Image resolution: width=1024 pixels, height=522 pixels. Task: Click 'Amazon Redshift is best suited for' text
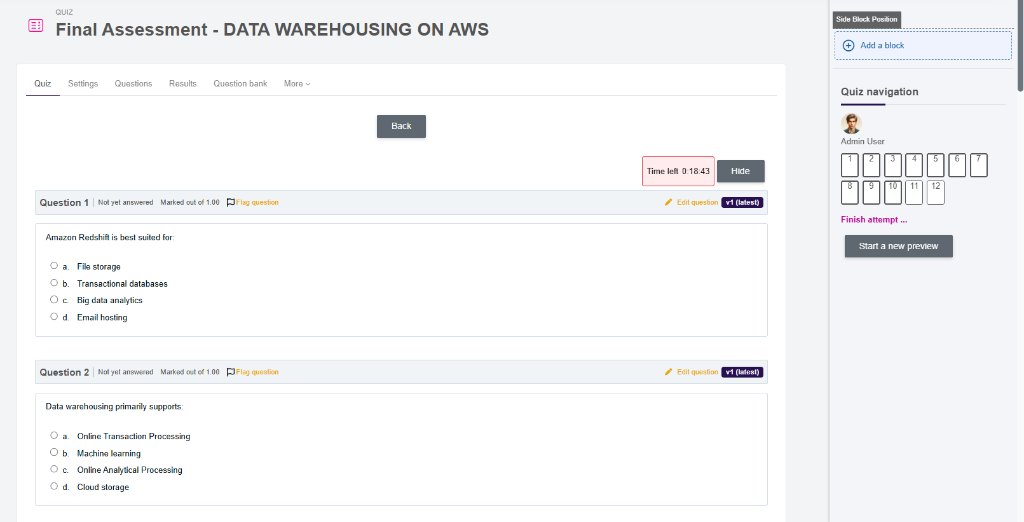(x=110, y=237)
